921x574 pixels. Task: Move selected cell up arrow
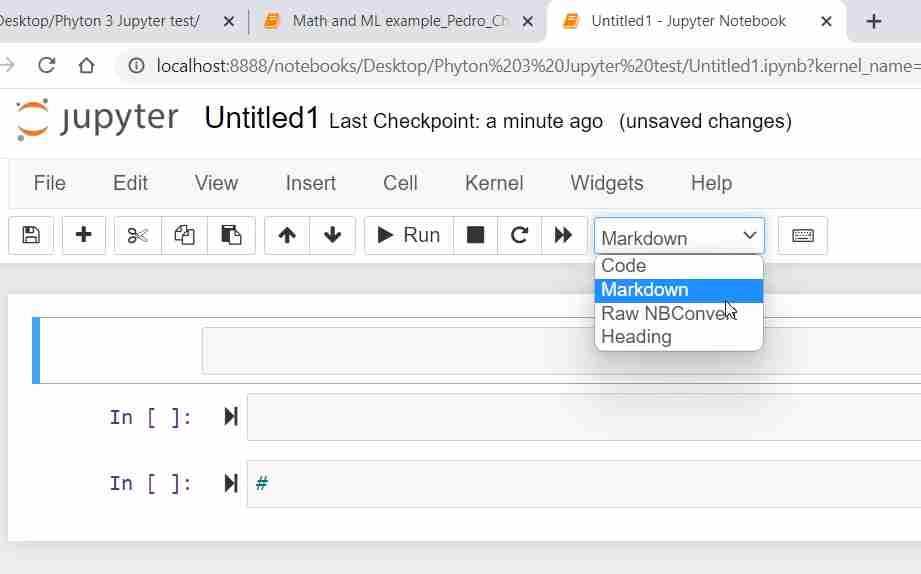287,236
